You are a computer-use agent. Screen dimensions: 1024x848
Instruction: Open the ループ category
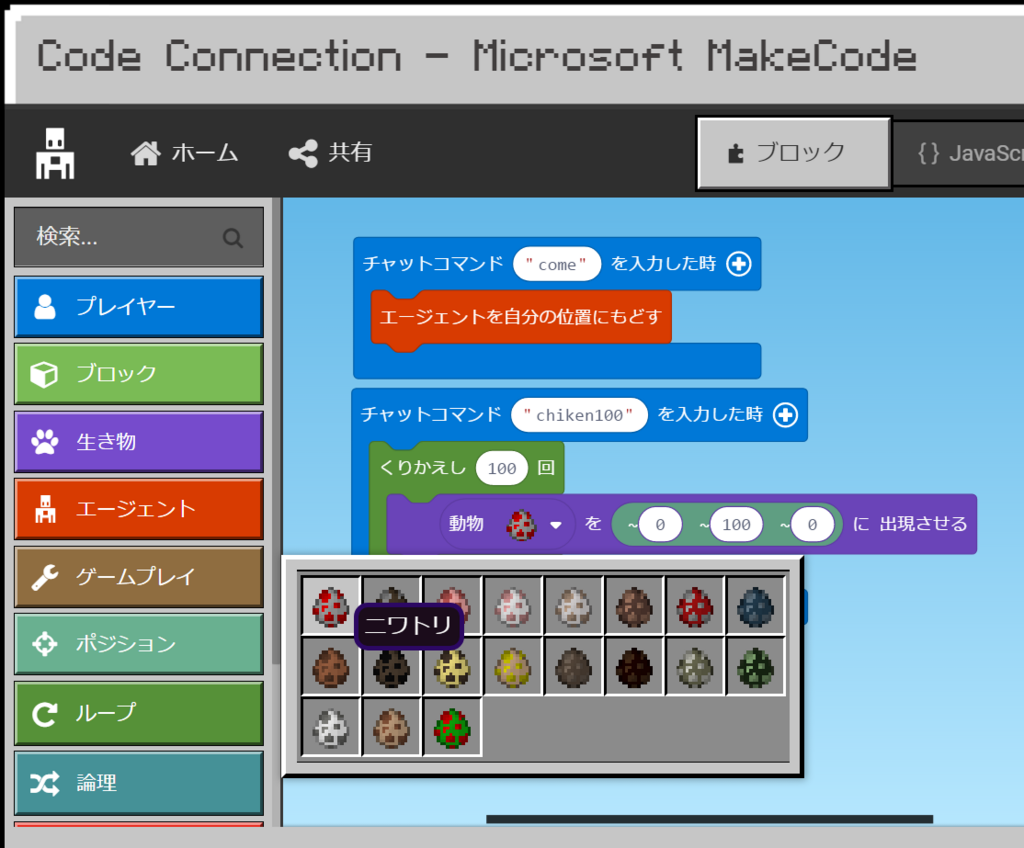point(138,713)
